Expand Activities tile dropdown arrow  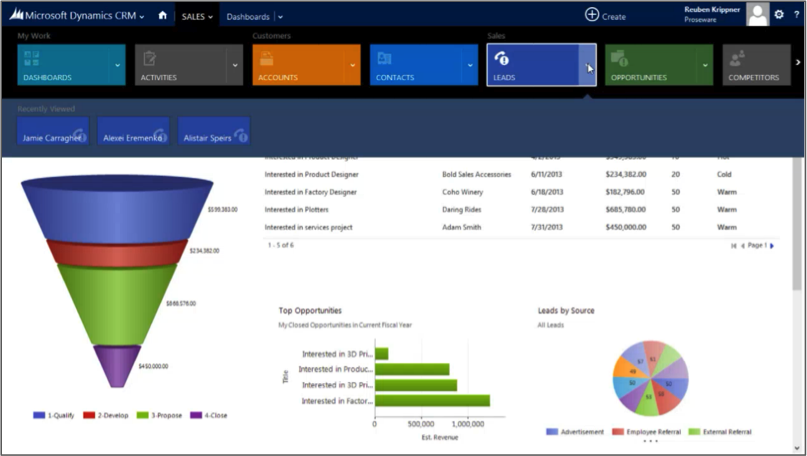(x=235, y=65)
